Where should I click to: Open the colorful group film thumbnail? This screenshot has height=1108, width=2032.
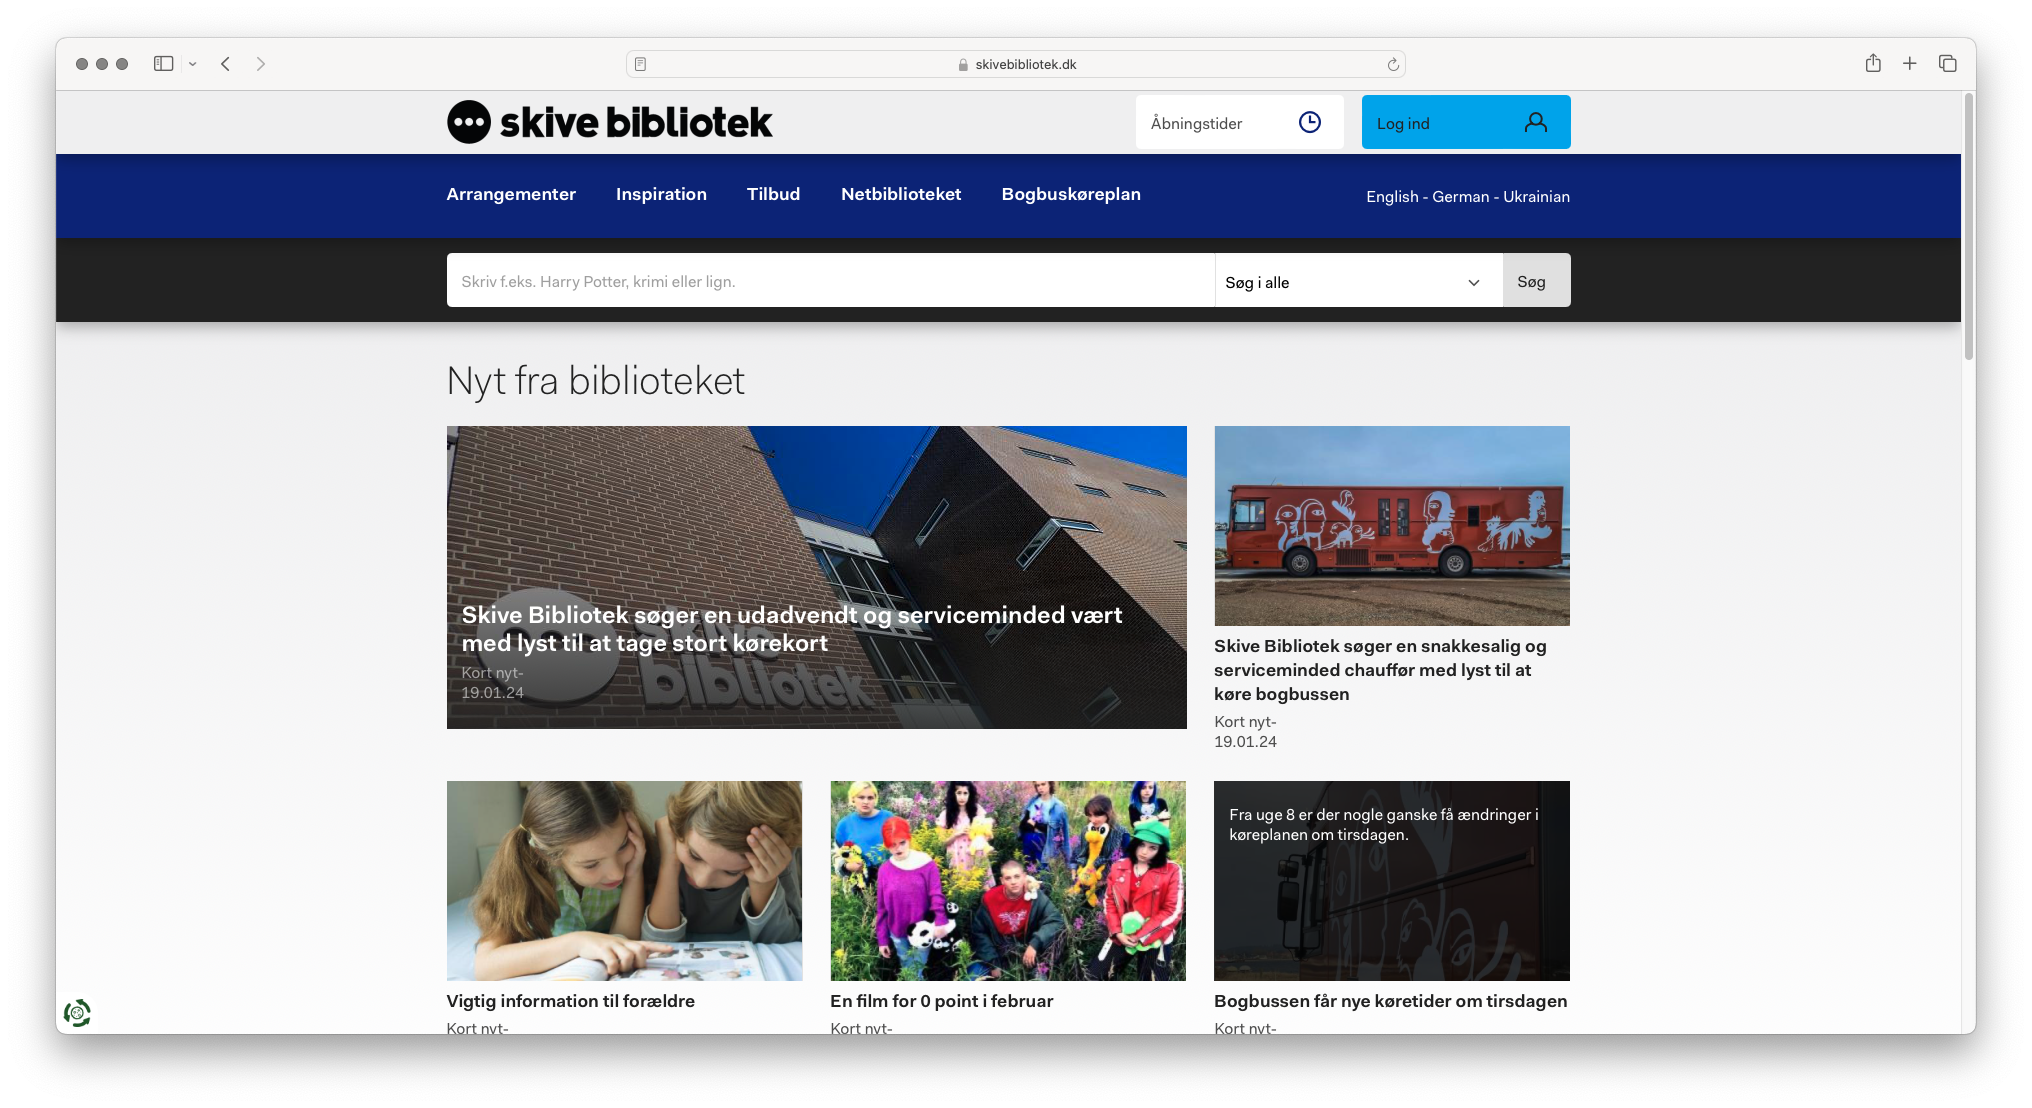click(1008, 881)
